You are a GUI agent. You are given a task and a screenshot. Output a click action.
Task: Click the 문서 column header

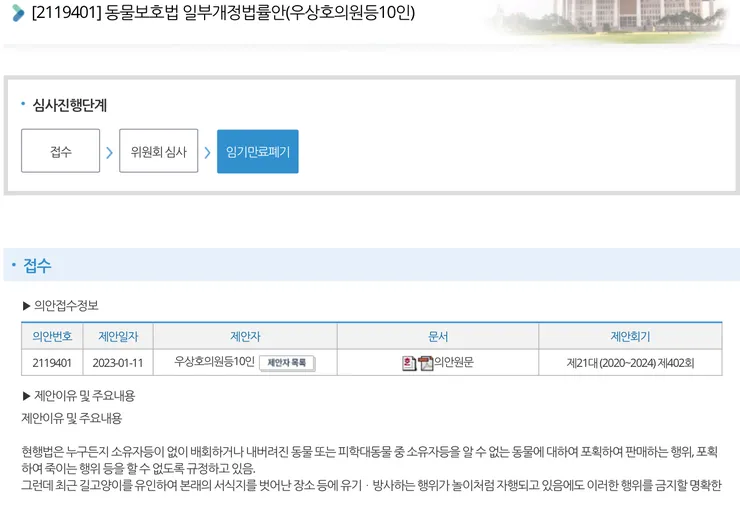437,336
